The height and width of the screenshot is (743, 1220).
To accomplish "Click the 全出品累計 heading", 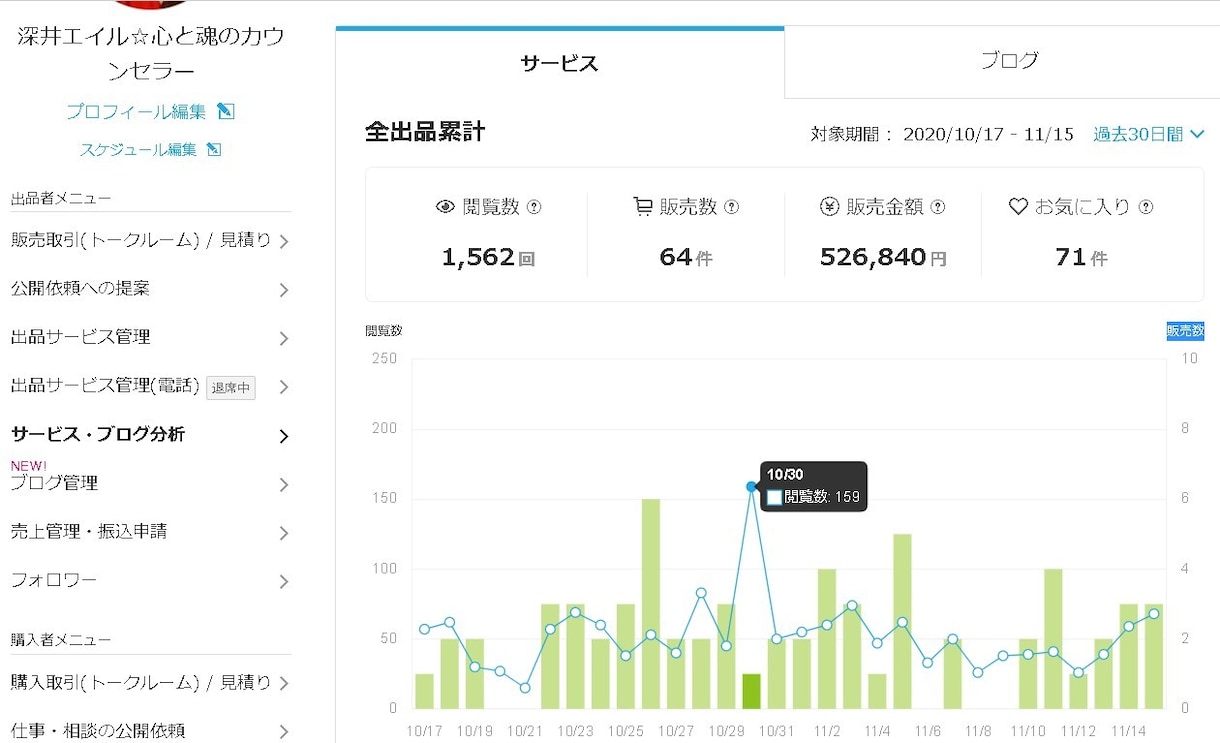I will pyautogui.click(x=425, y=132).
